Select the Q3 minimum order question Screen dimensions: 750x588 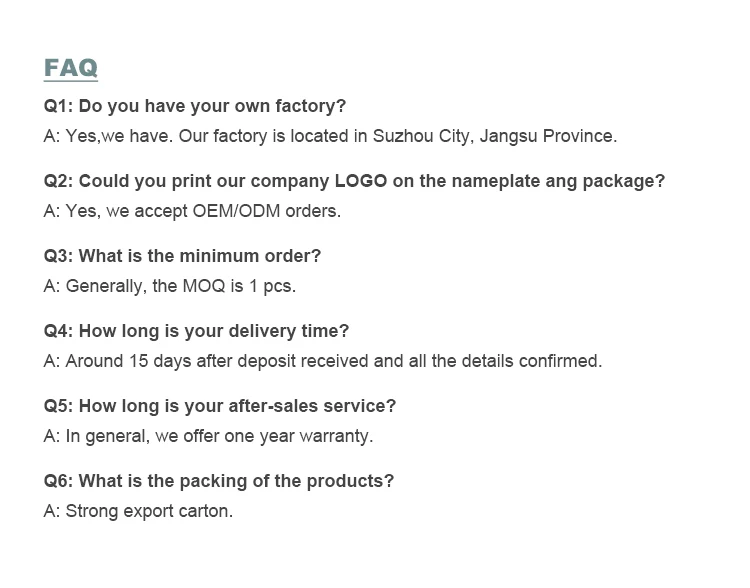tap(182, 256)
